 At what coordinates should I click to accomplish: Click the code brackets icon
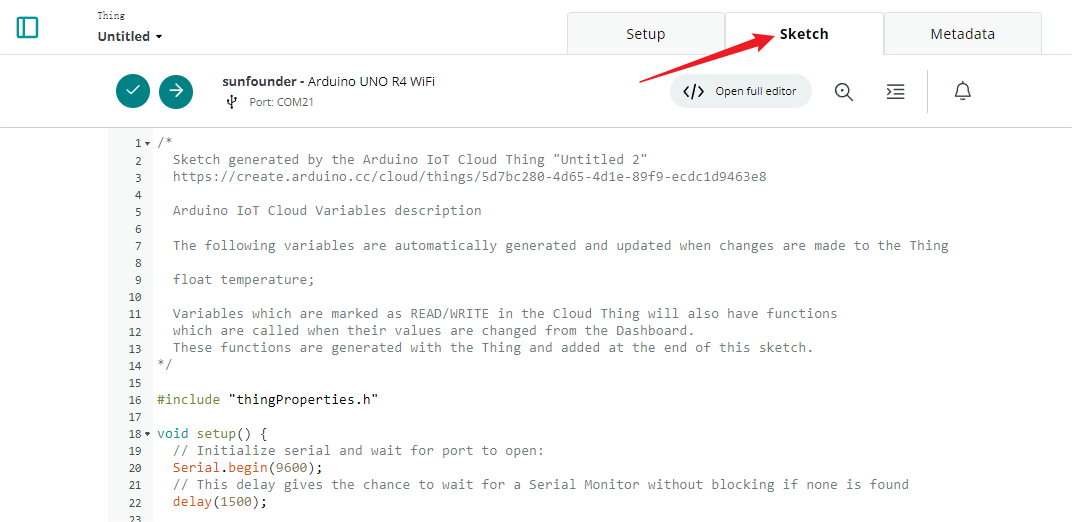[694, 92]
